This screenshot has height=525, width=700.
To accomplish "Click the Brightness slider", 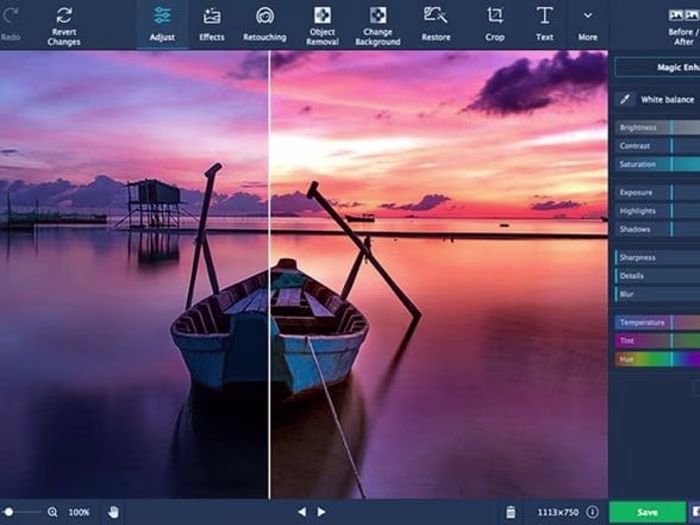I will pyautogui.click(x=657, y=128).
